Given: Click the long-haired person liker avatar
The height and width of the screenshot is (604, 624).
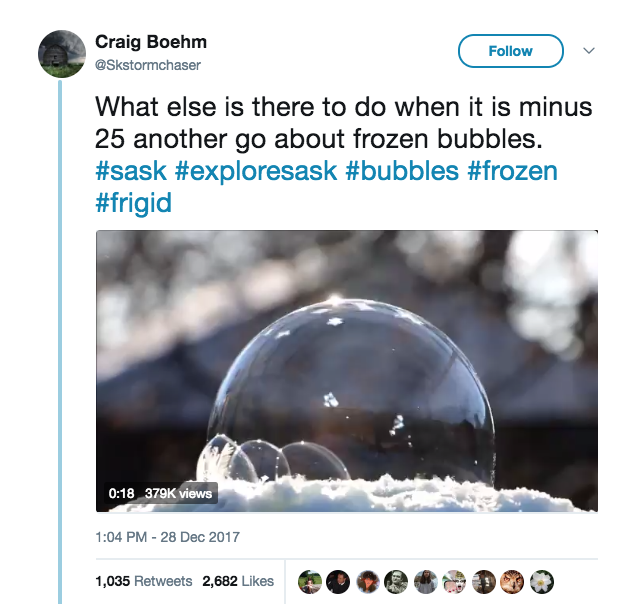Looking at the screenshot, I should 426,581.
